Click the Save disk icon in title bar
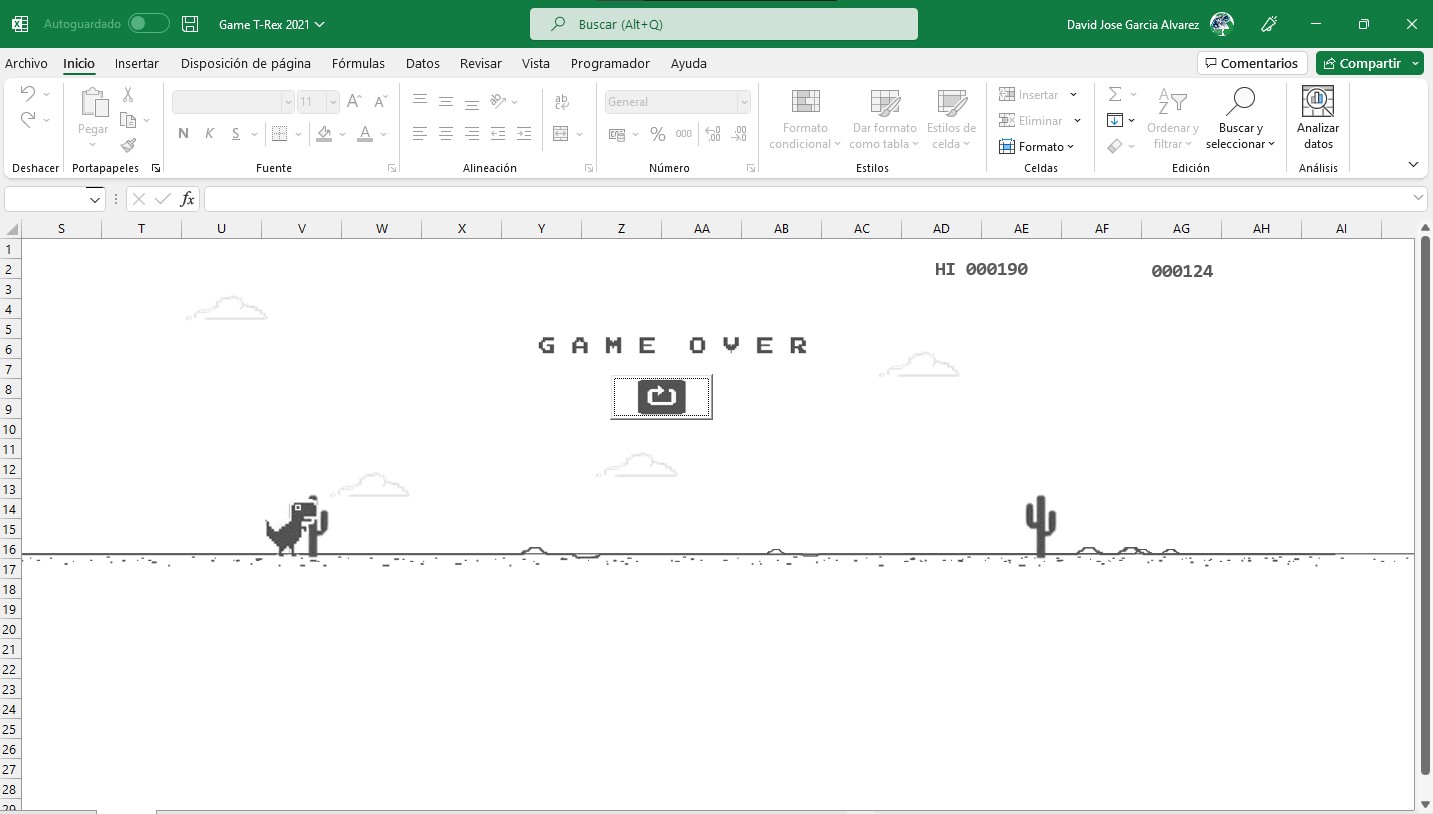 pos(191,24)
